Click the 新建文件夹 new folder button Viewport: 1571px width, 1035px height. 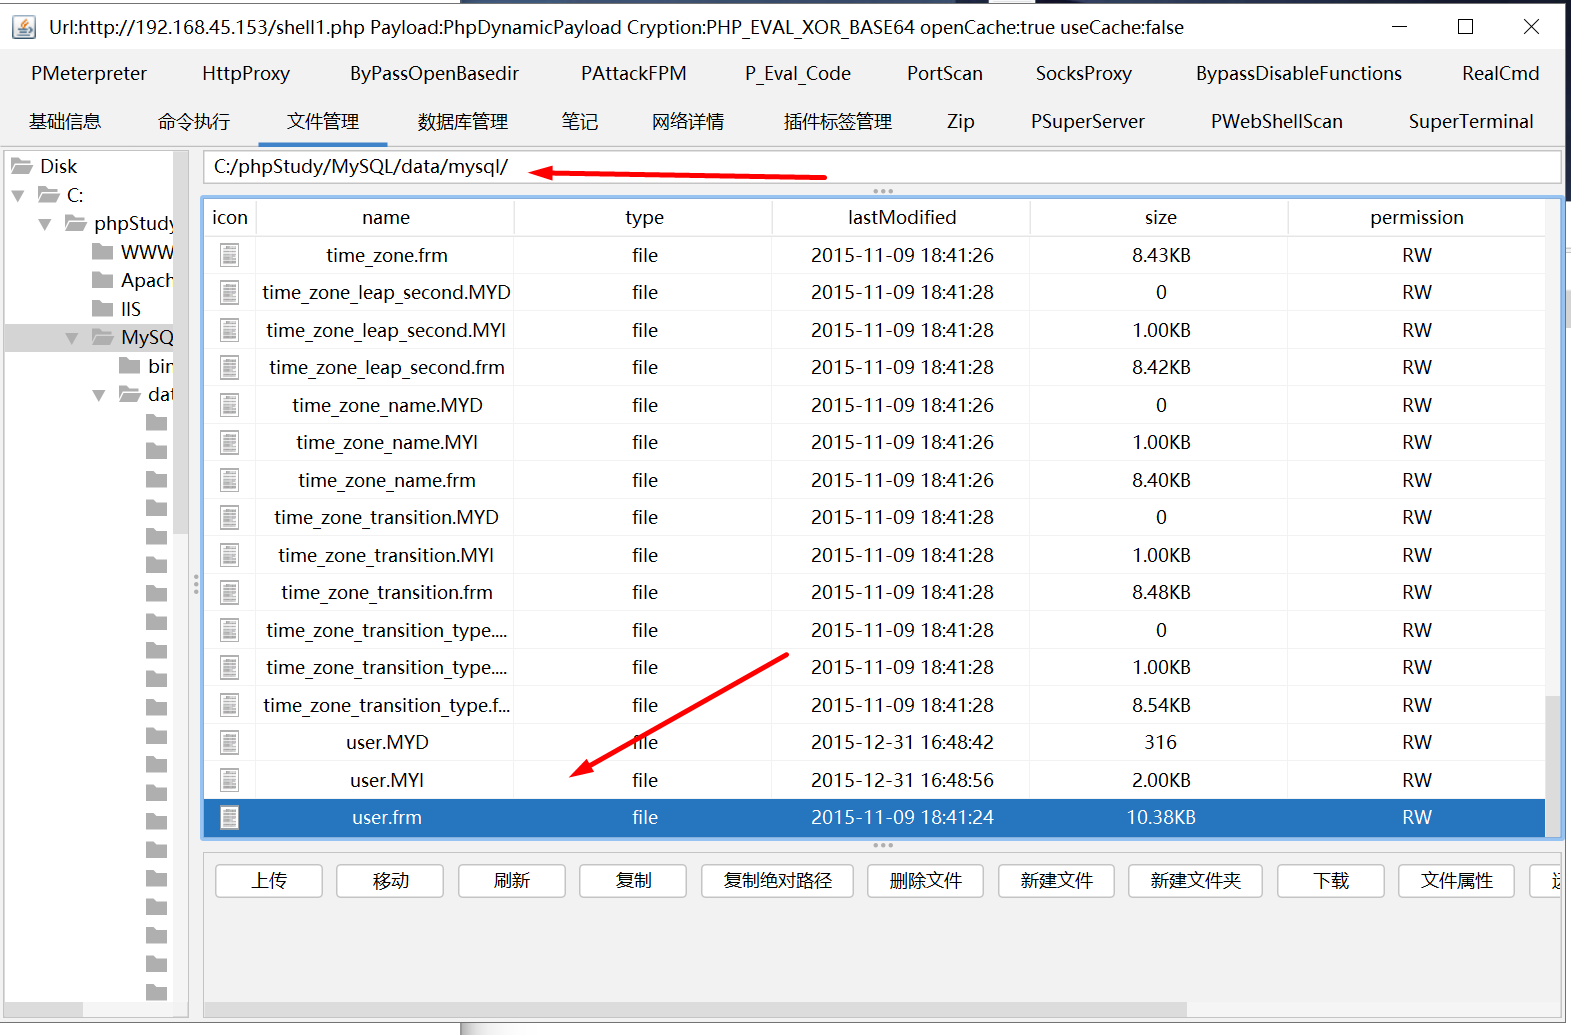pyautogui.click(x=1195, y=880)
